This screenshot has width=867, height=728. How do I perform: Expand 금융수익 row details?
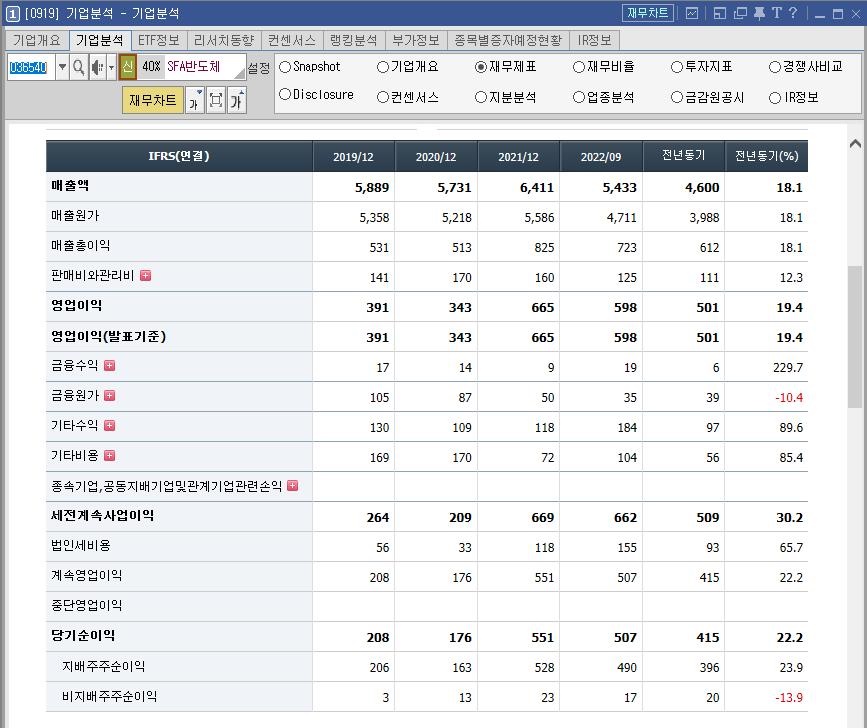tap(109, 365)
